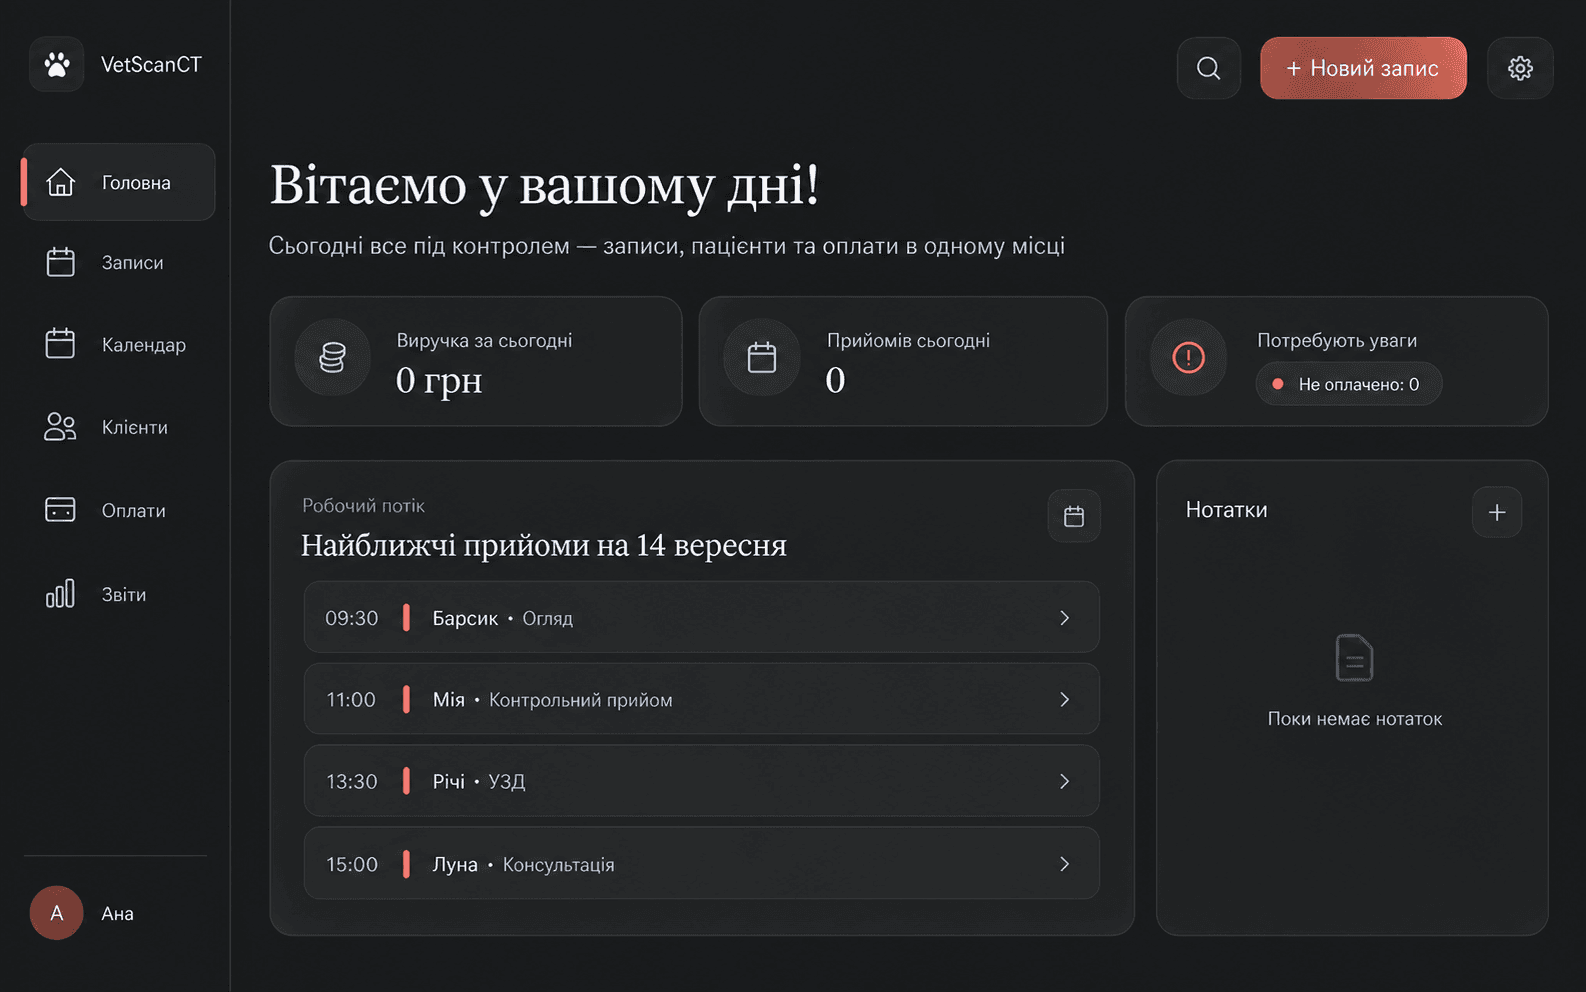1586x992 pixels.
Task: Open calendar icon in Робочий потік panel
Action: pos(1074,516)
